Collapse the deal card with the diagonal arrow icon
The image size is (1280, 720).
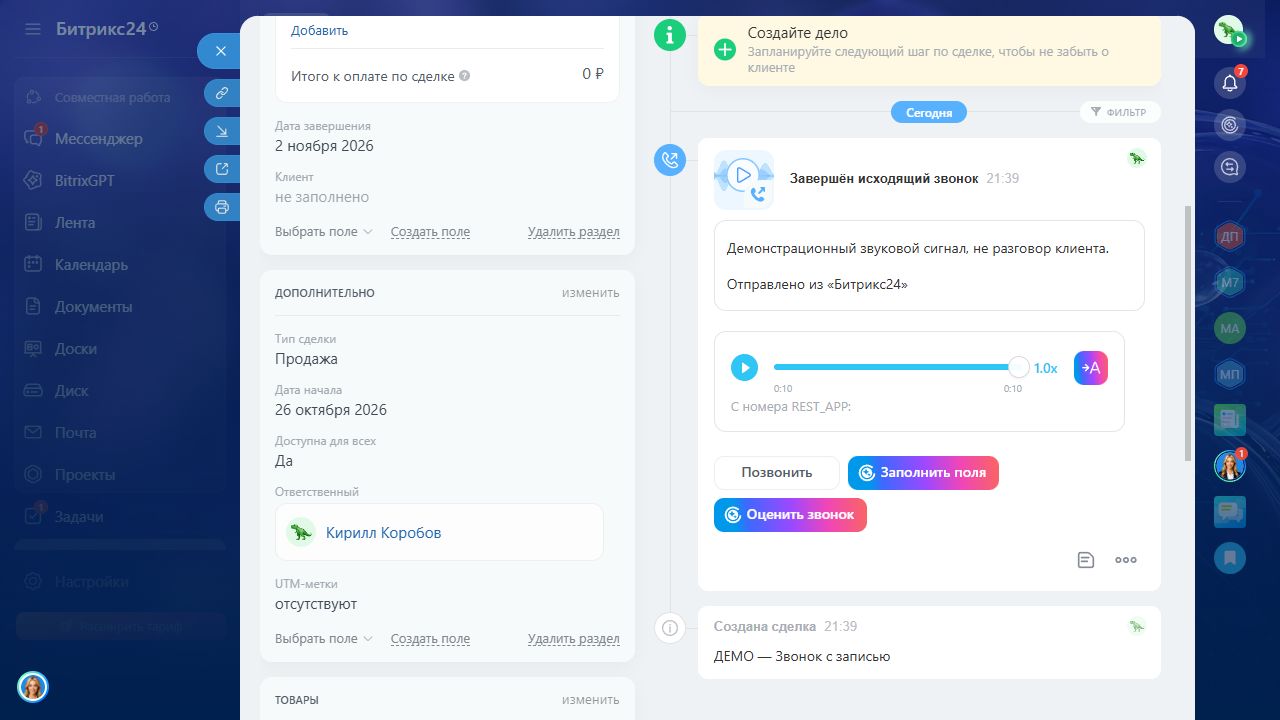point(221,131)
